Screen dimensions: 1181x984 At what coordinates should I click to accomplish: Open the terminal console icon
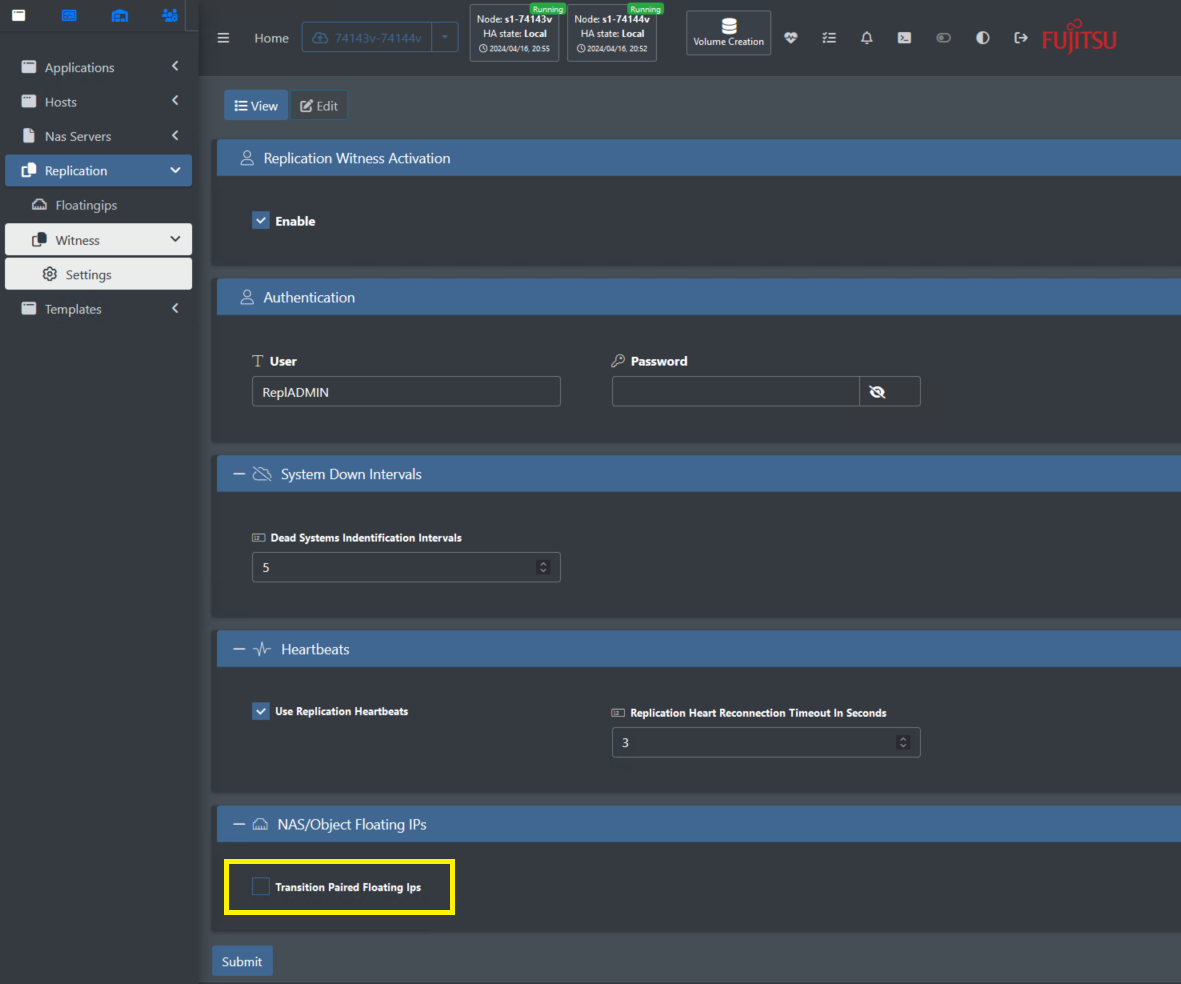tap(905, 38)
